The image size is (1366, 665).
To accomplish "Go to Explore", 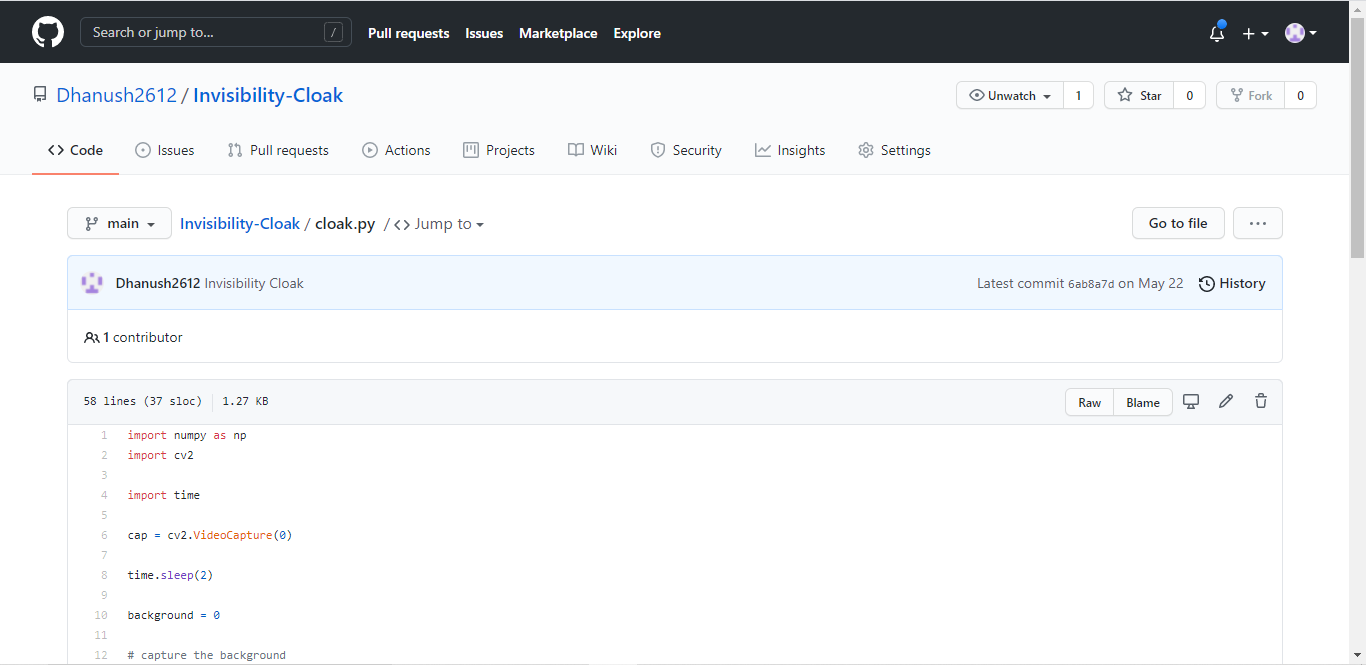I will (x=637, y=33).
